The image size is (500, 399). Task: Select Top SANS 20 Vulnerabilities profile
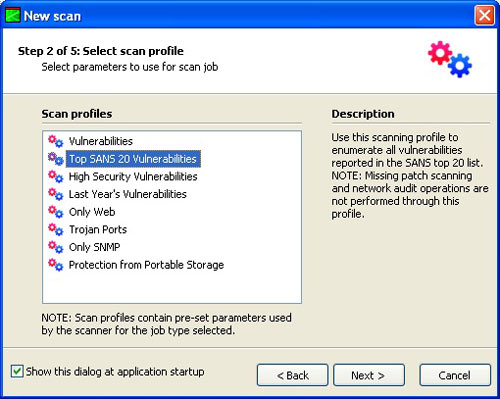(133, 159)
